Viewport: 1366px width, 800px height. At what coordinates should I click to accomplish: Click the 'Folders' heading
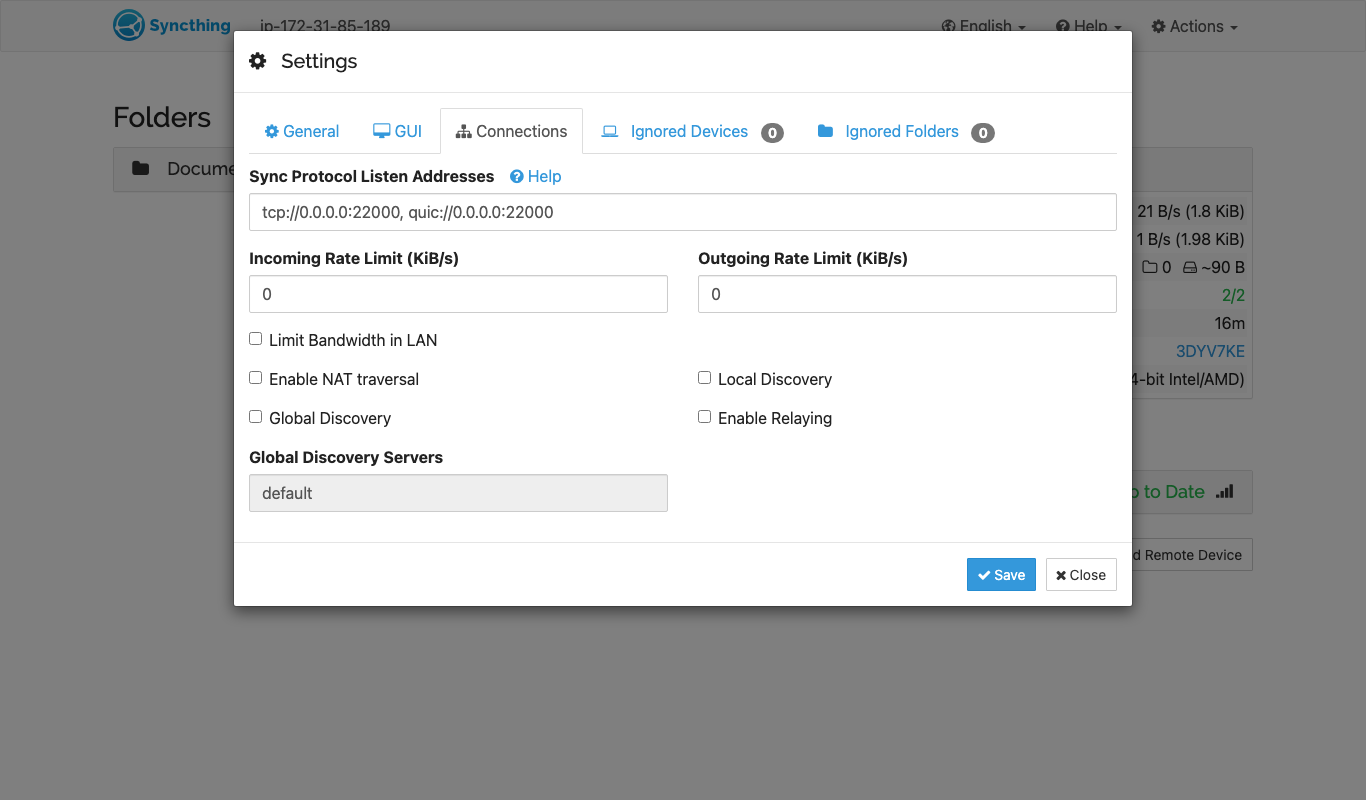point(162,117)
